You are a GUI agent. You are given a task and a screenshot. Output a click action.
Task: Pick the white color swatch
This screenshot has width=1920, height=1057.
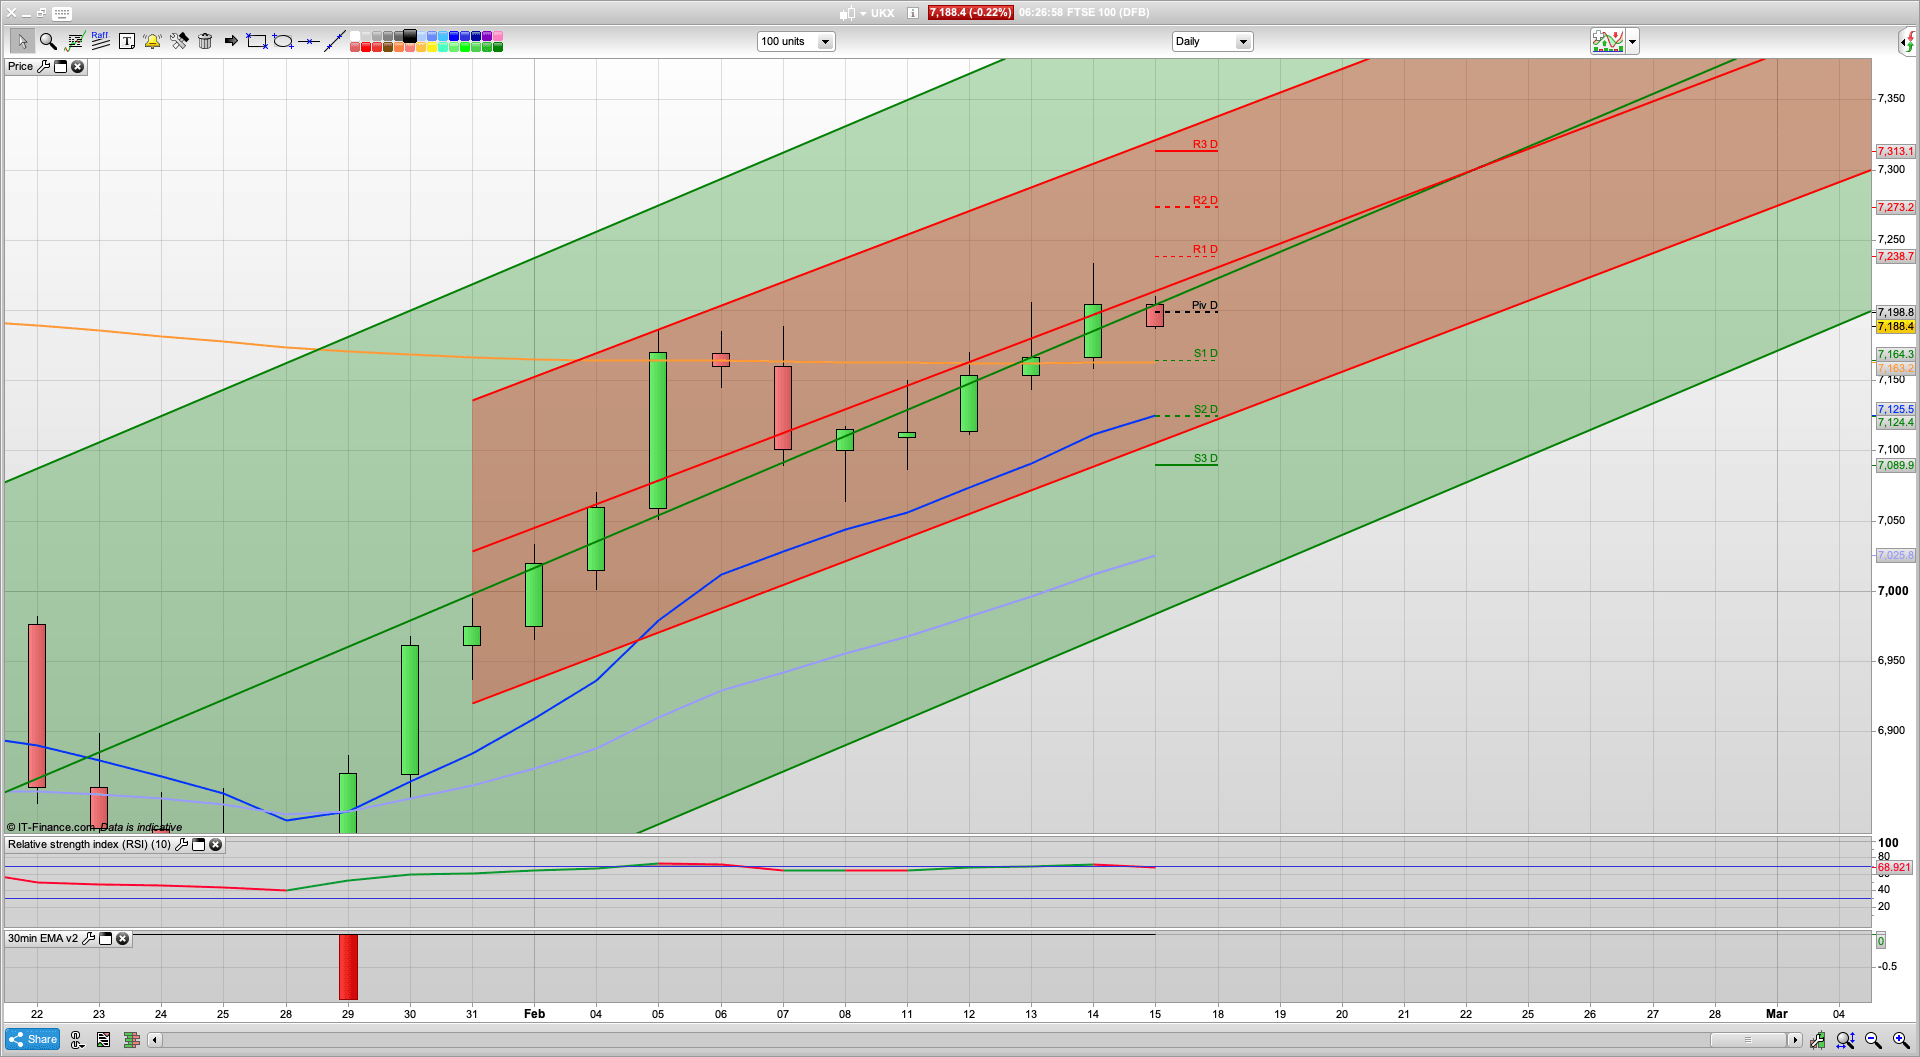pos(355,36)
